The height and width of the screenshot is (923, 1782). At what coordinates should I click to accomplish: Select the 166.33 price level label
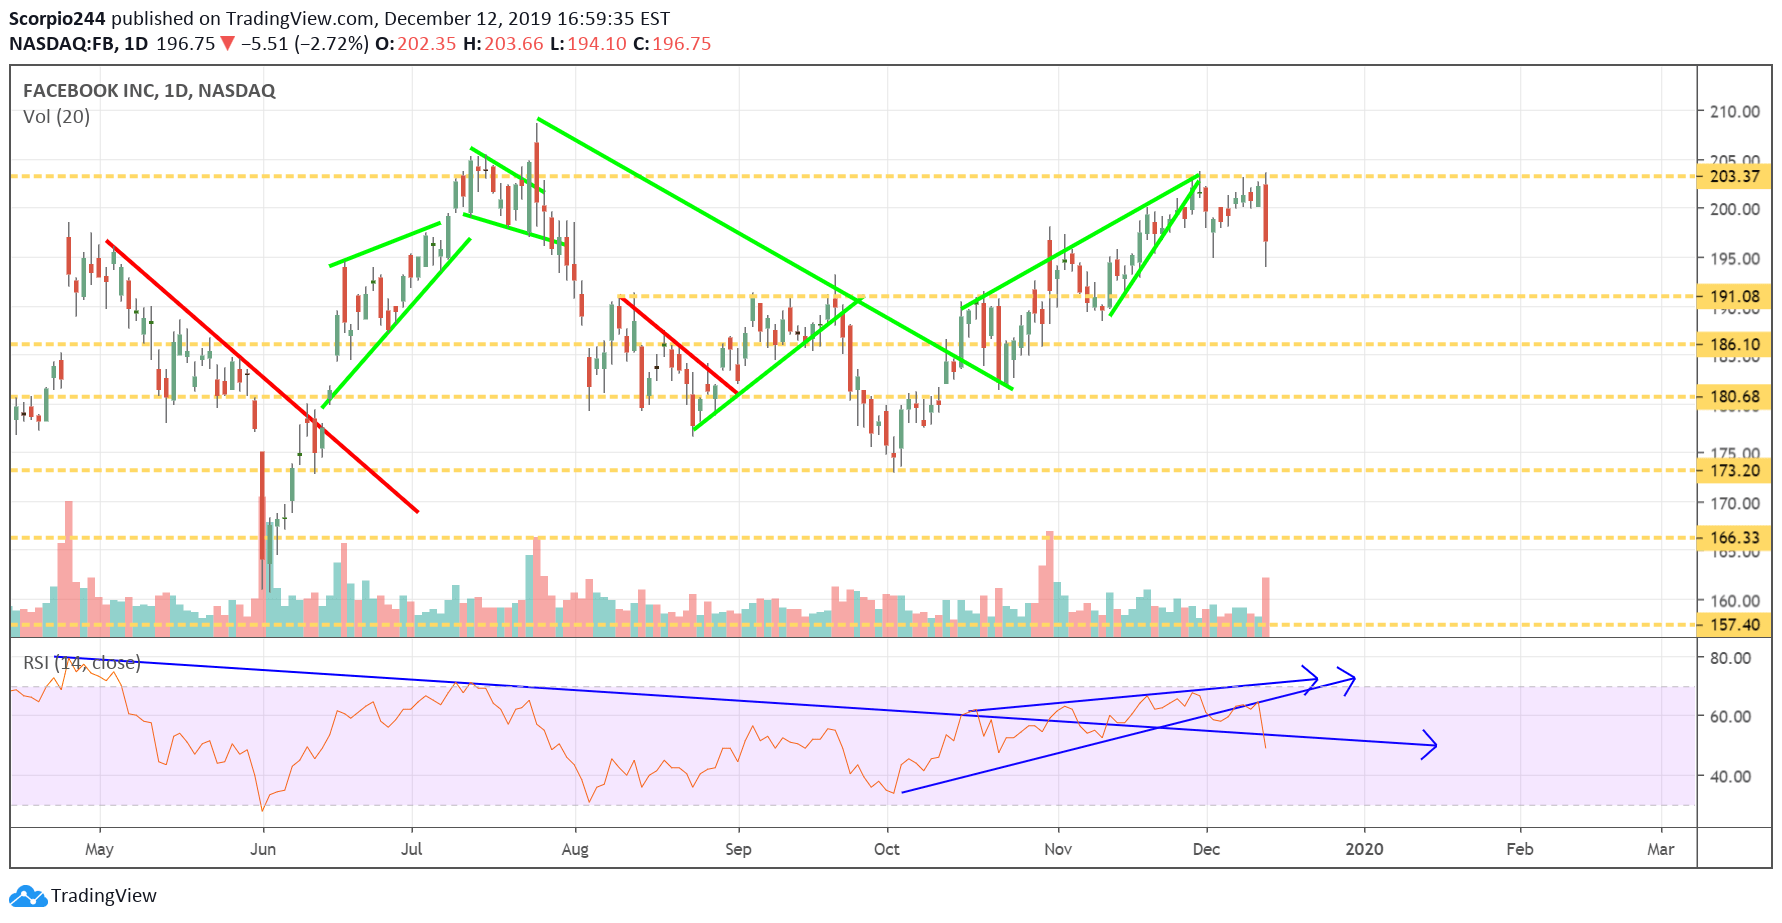[1734, 538]
